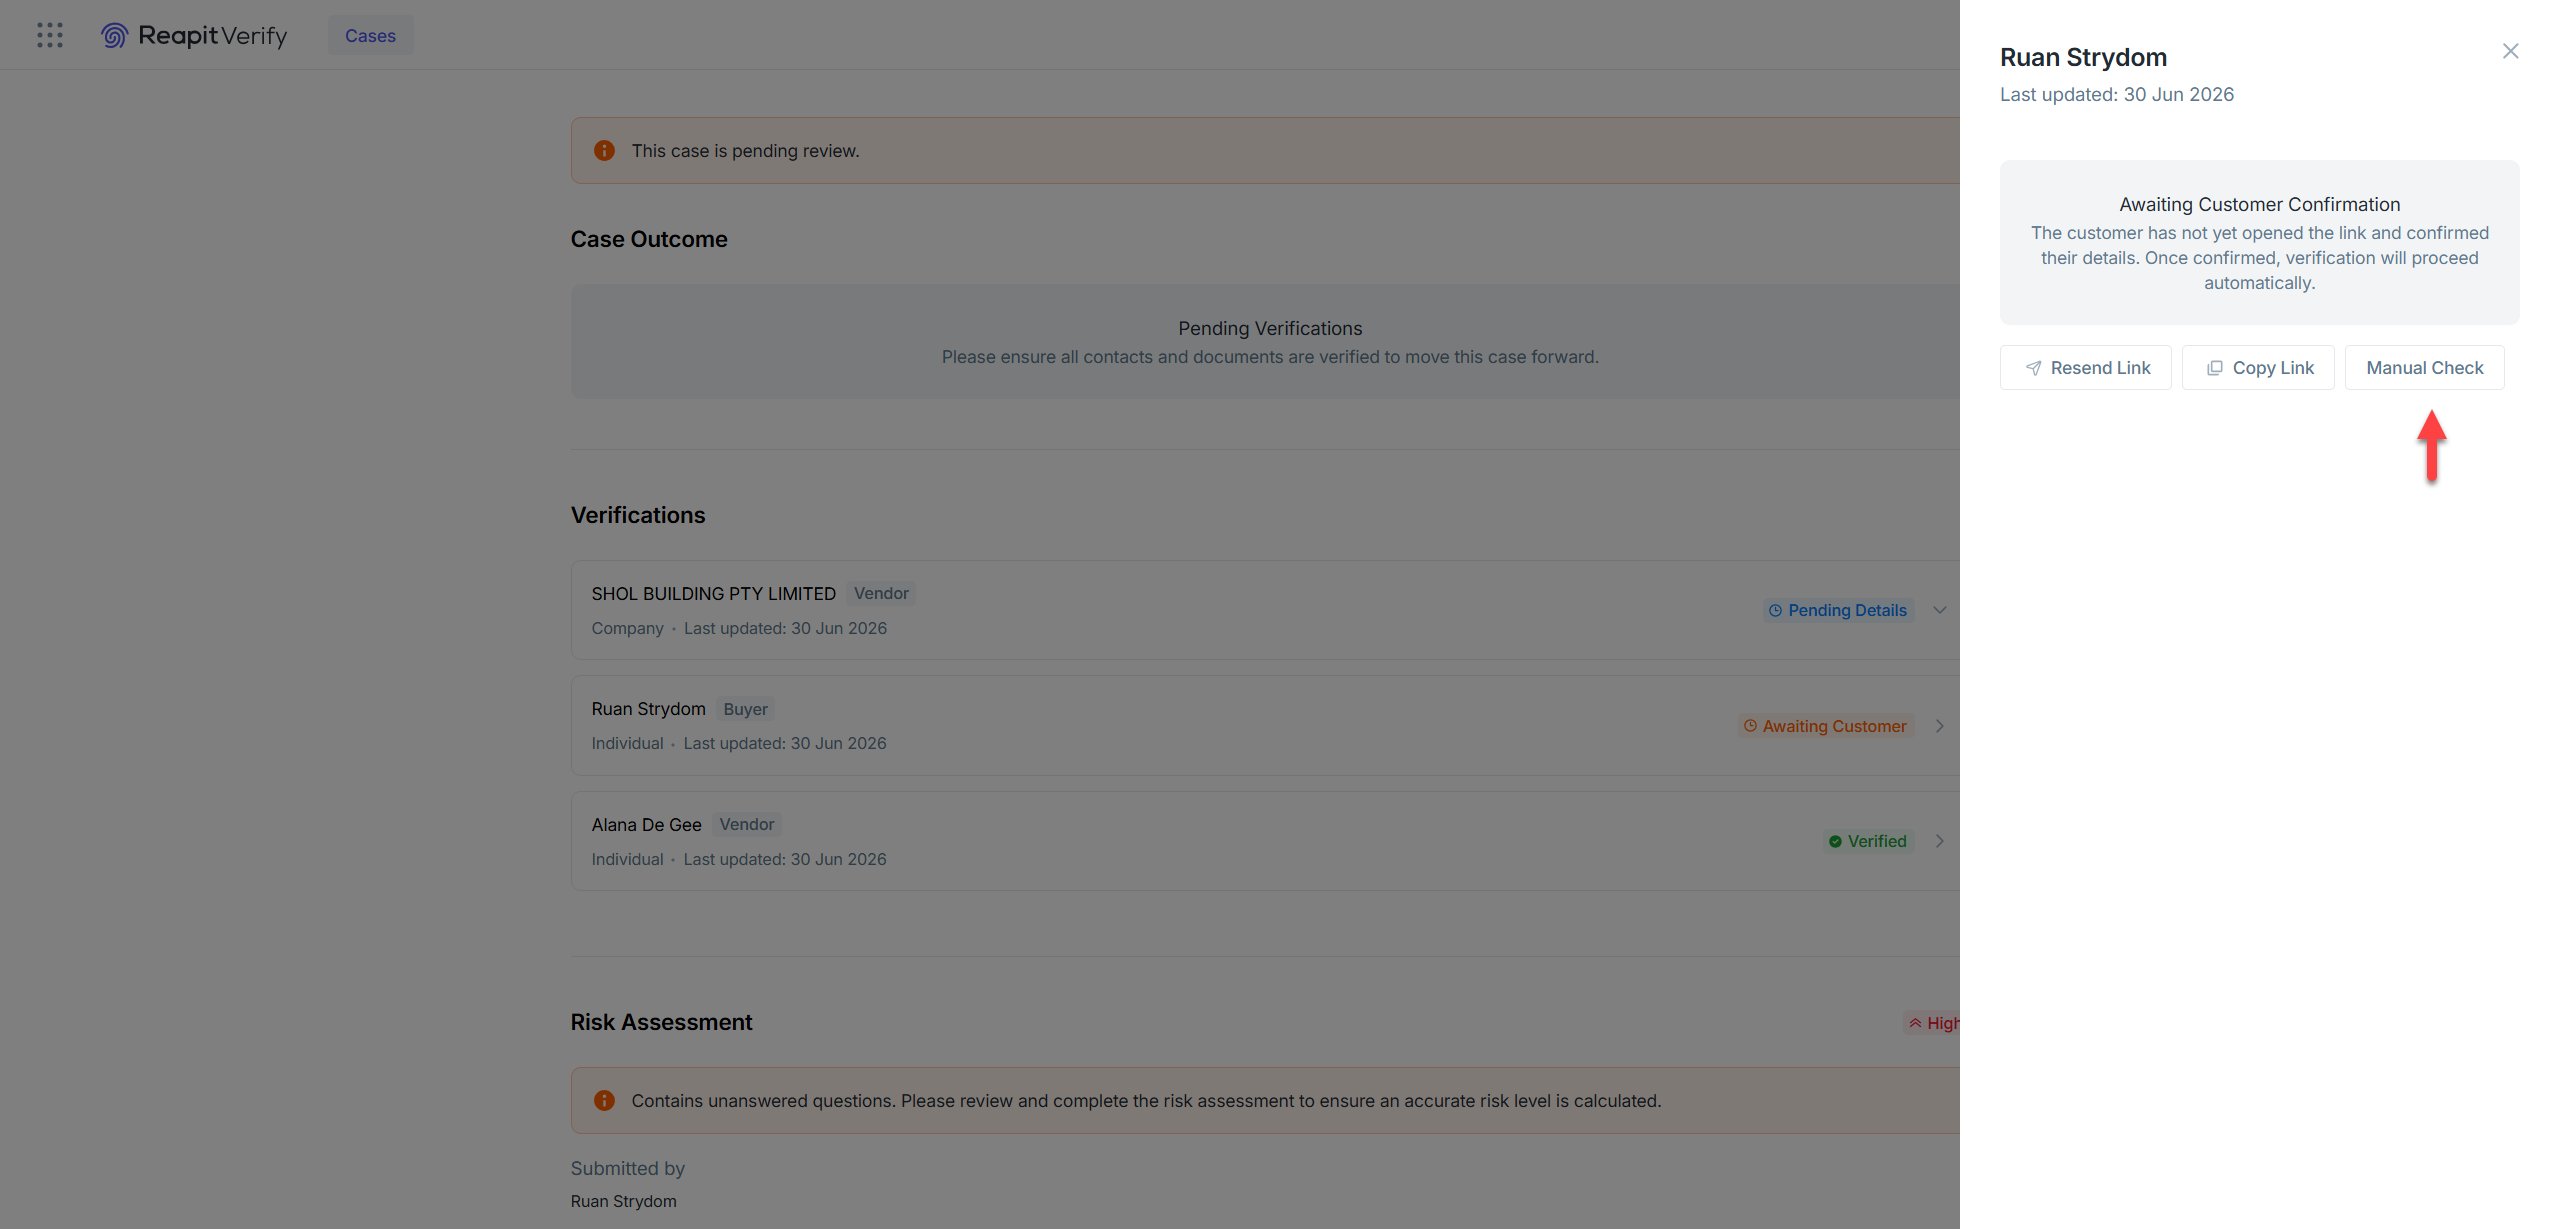Open Alana De Gee row chevron
This screenshot has width=2560, height=1229.
pos(1939,841)
